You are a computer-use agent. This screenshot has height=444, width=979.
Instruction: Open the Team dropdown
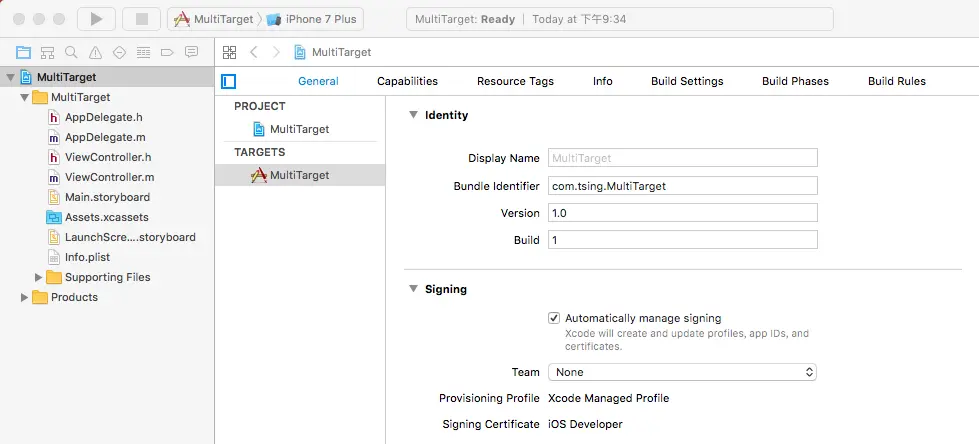coord(682,372)
